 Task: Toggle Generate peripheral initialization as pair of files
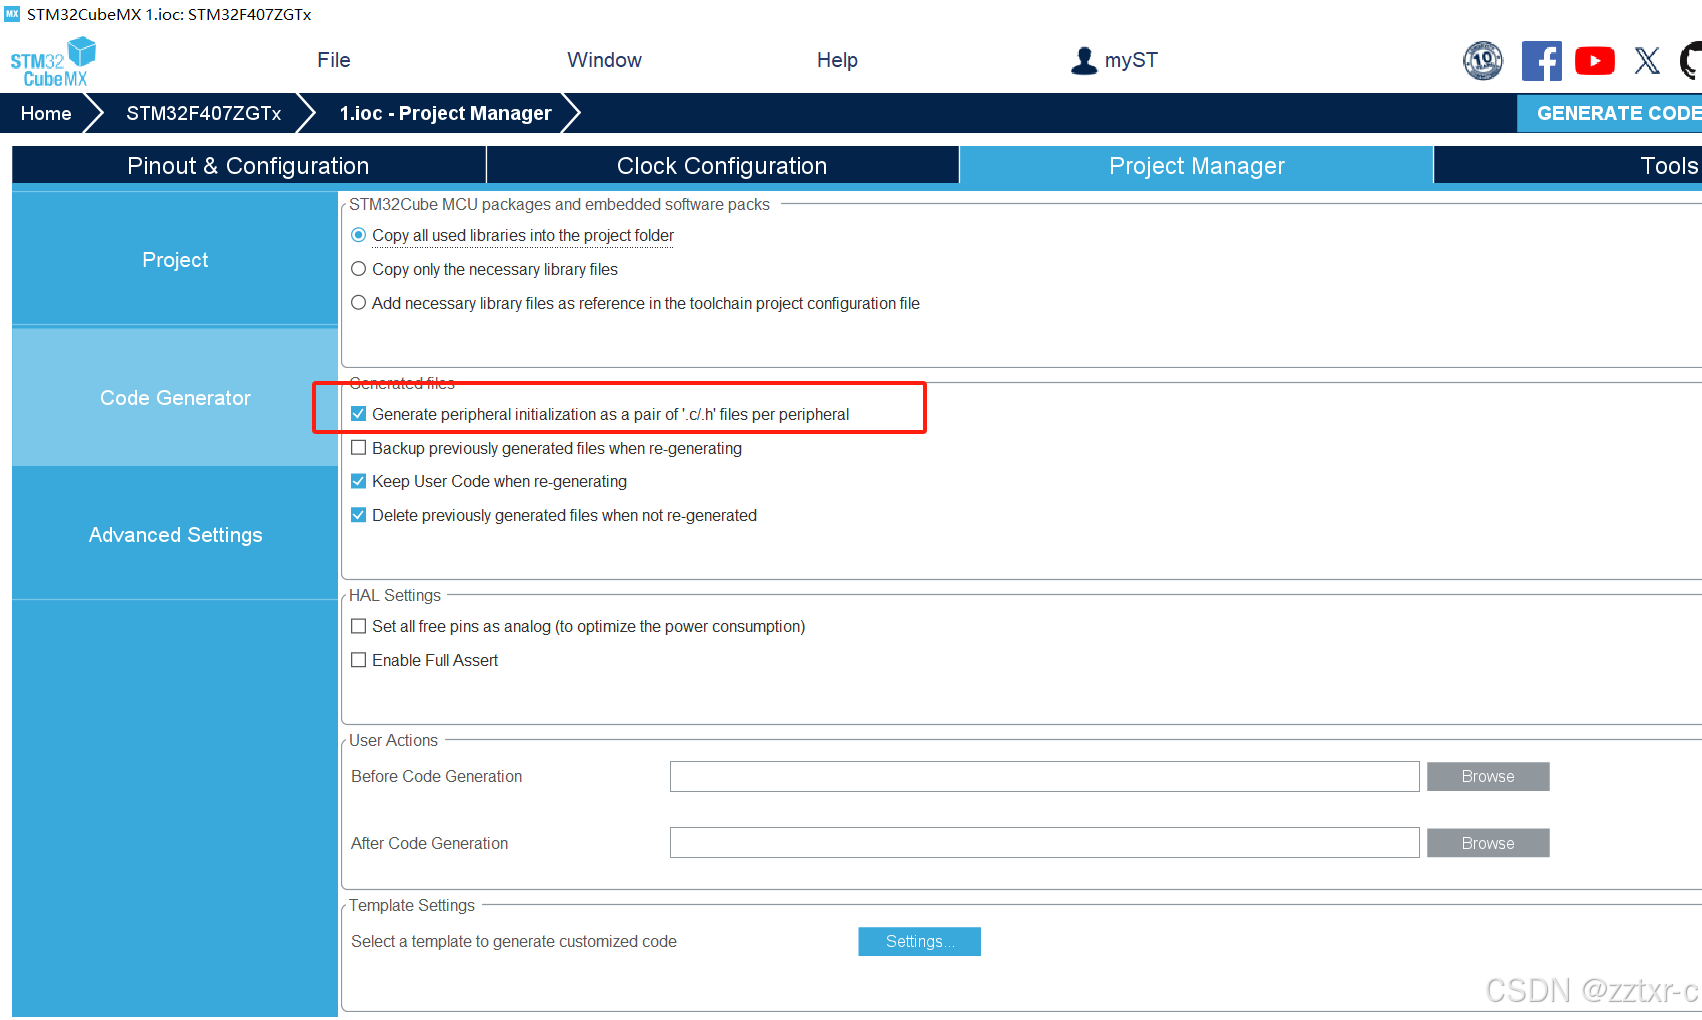pos(358,414)
